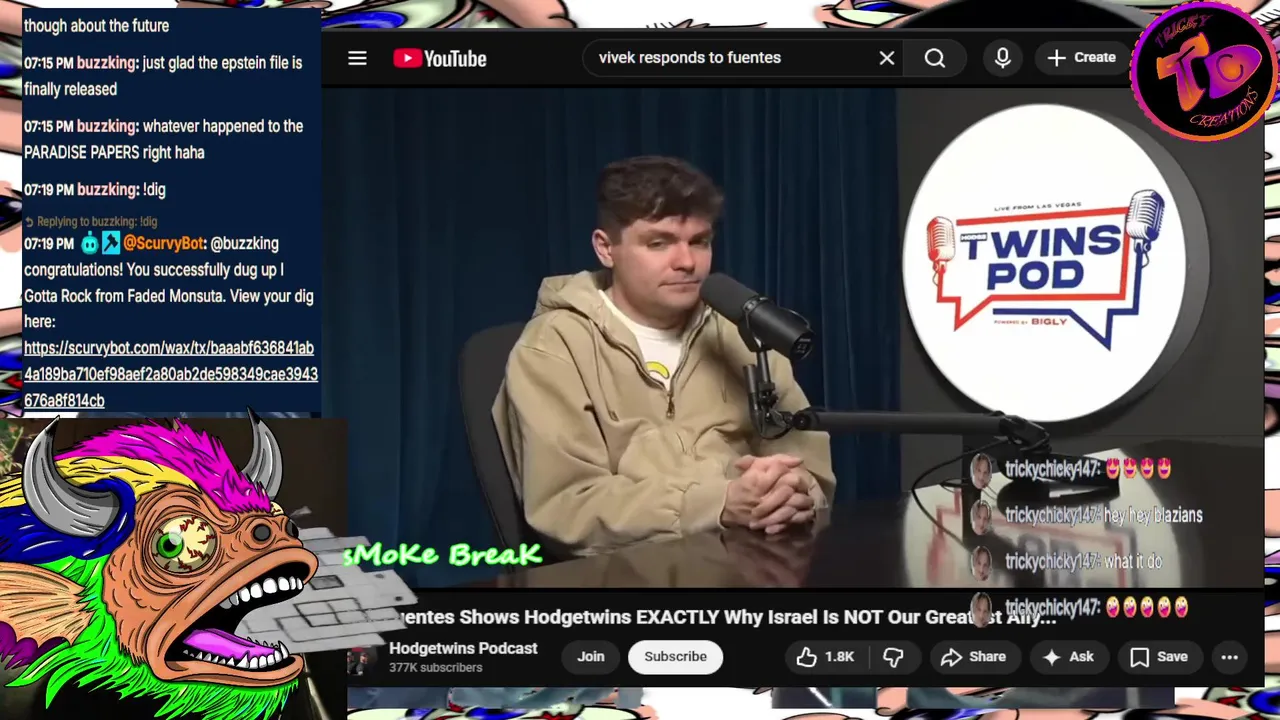Image resolution: width=1280 pixels, height=720 pixels.
Task: Save the video to a playlist
Action: [1159, 657]
